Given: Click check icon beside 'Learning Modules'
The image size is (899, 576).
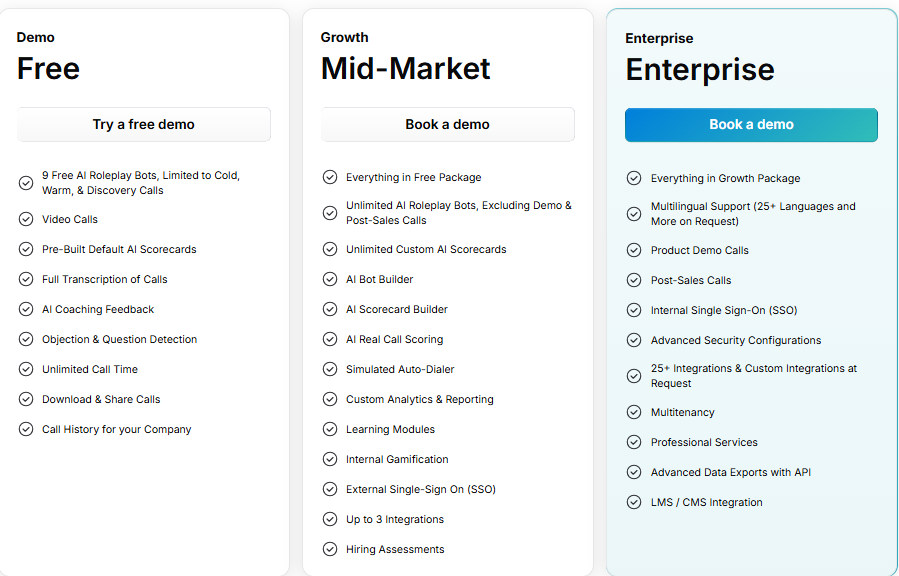Looking at the screenshot, I should click(330, 429).
